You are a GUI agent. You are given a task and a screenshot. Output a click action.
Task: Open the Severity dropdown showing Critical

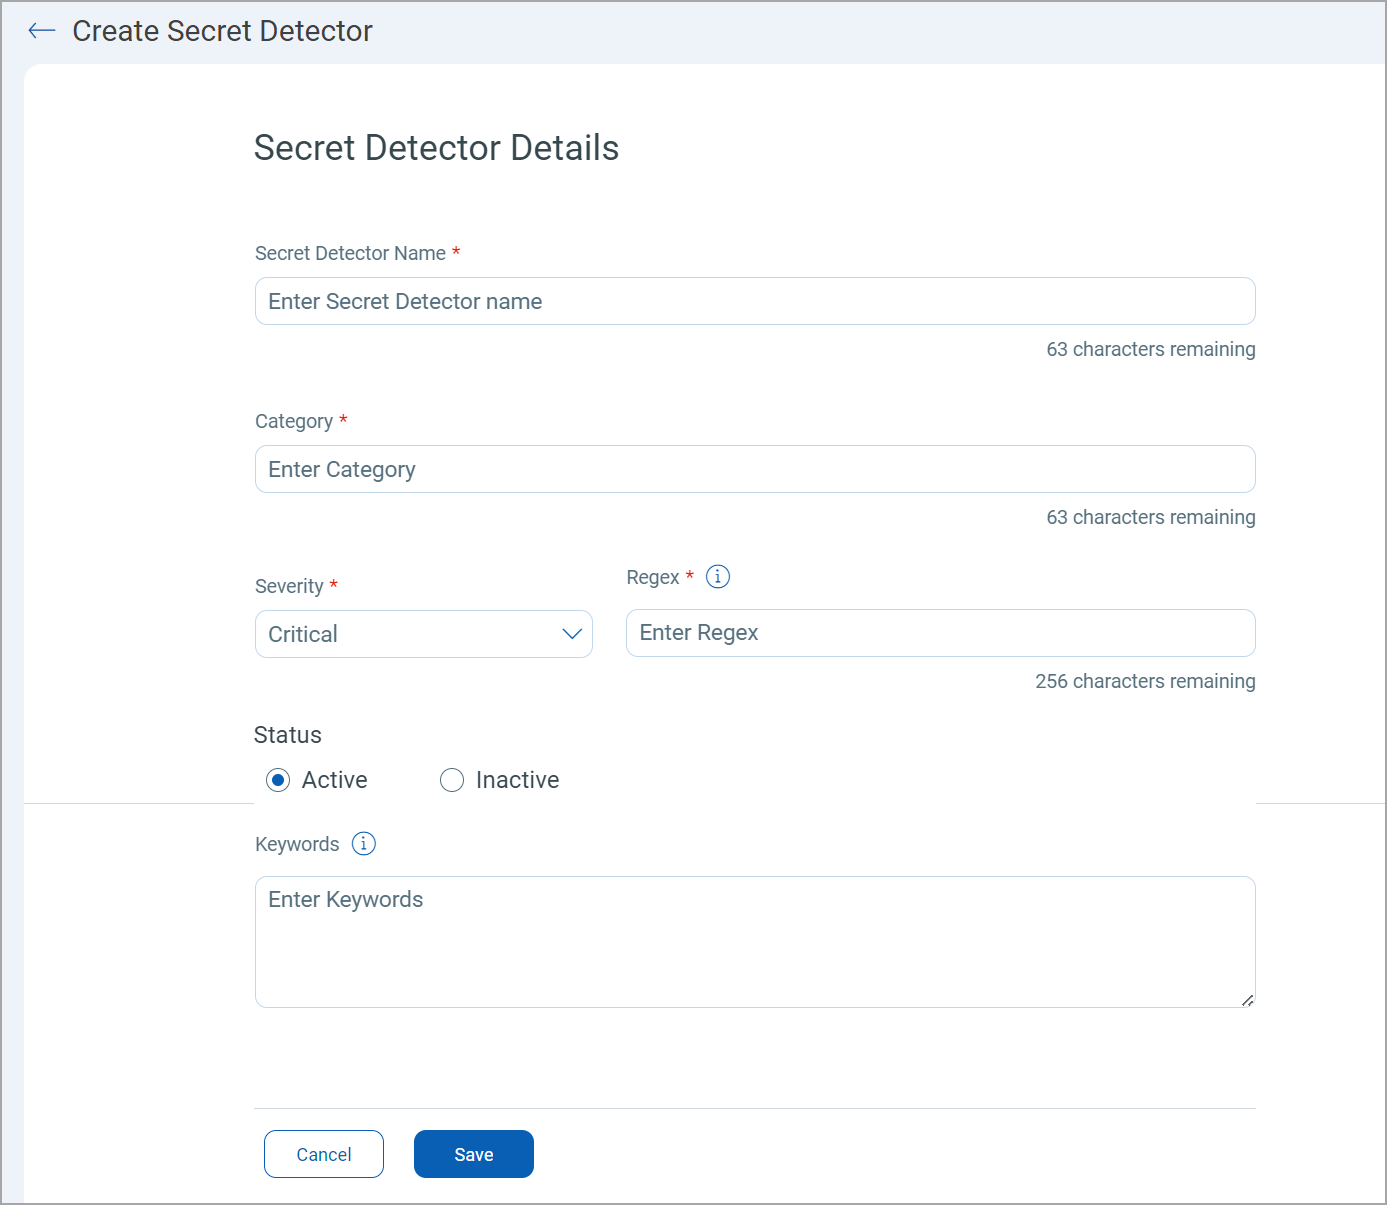coord(424,634)
